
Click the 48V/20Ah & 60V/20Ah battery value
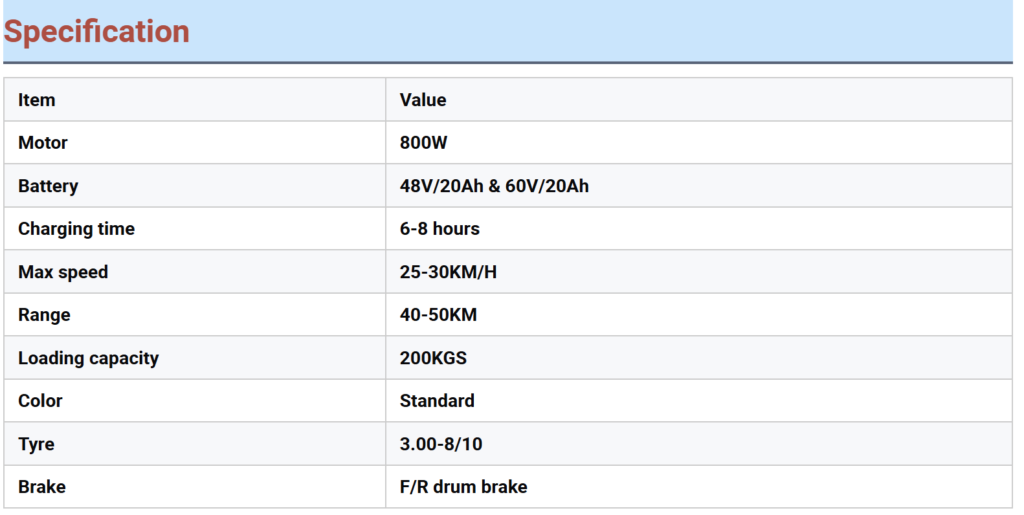[494, 186]
